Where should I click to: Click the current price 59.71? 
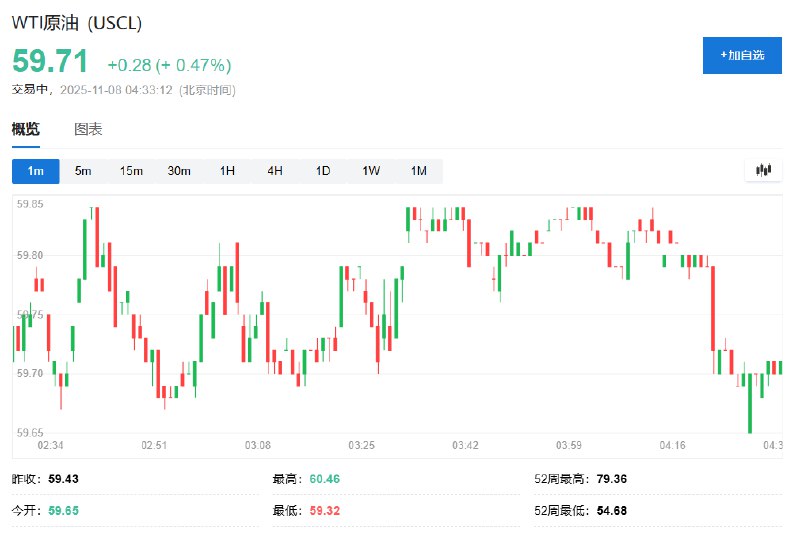coord(50,61)
